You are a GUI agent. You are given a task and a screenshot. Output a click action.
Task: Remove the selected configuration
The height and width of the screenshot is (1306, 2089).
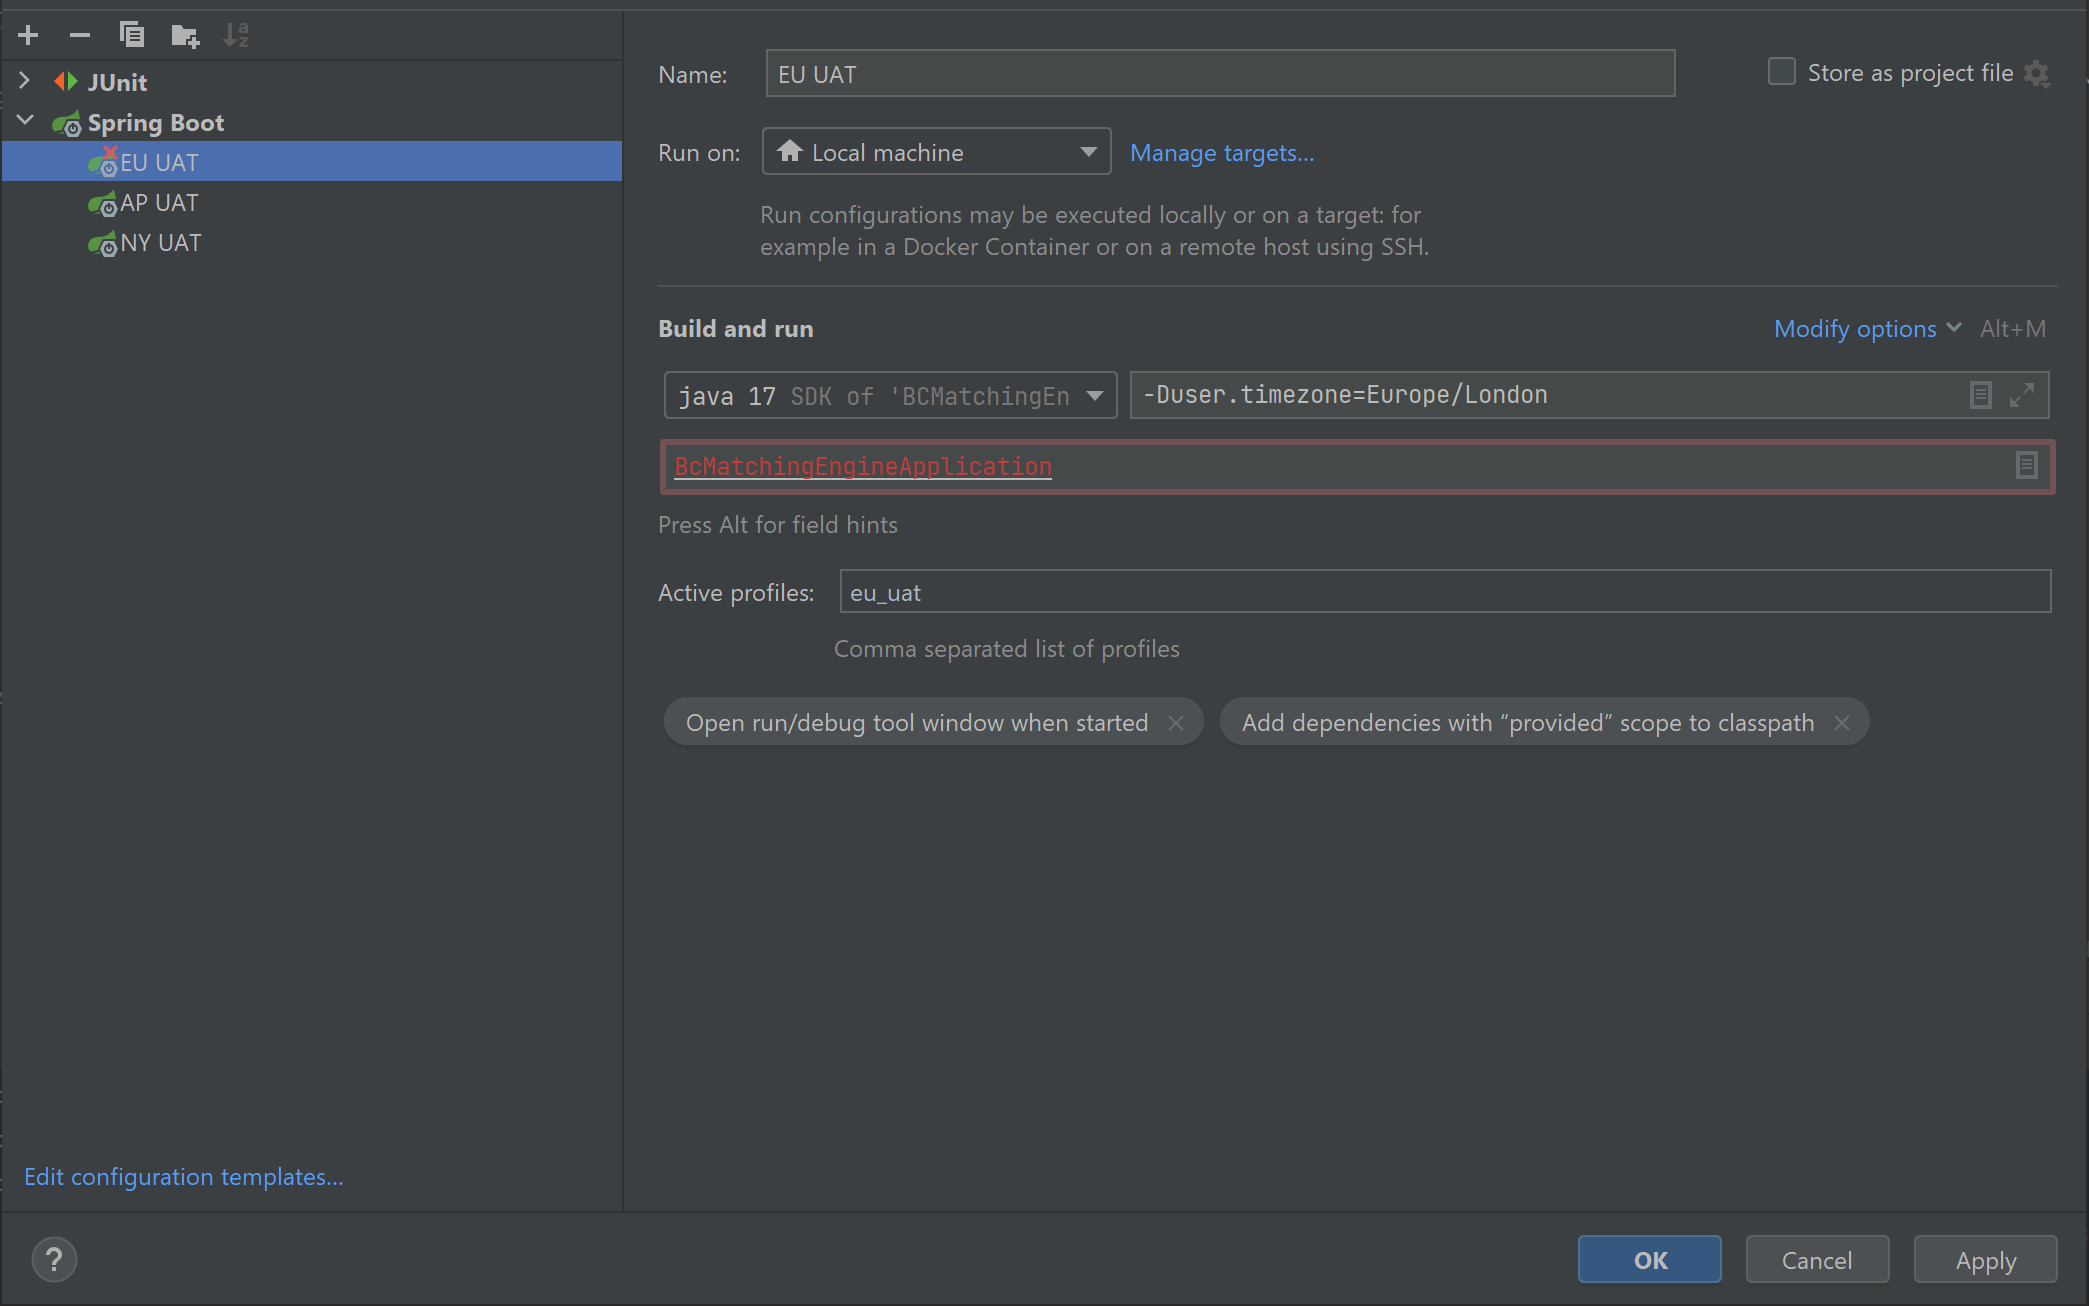pos(80,34)
